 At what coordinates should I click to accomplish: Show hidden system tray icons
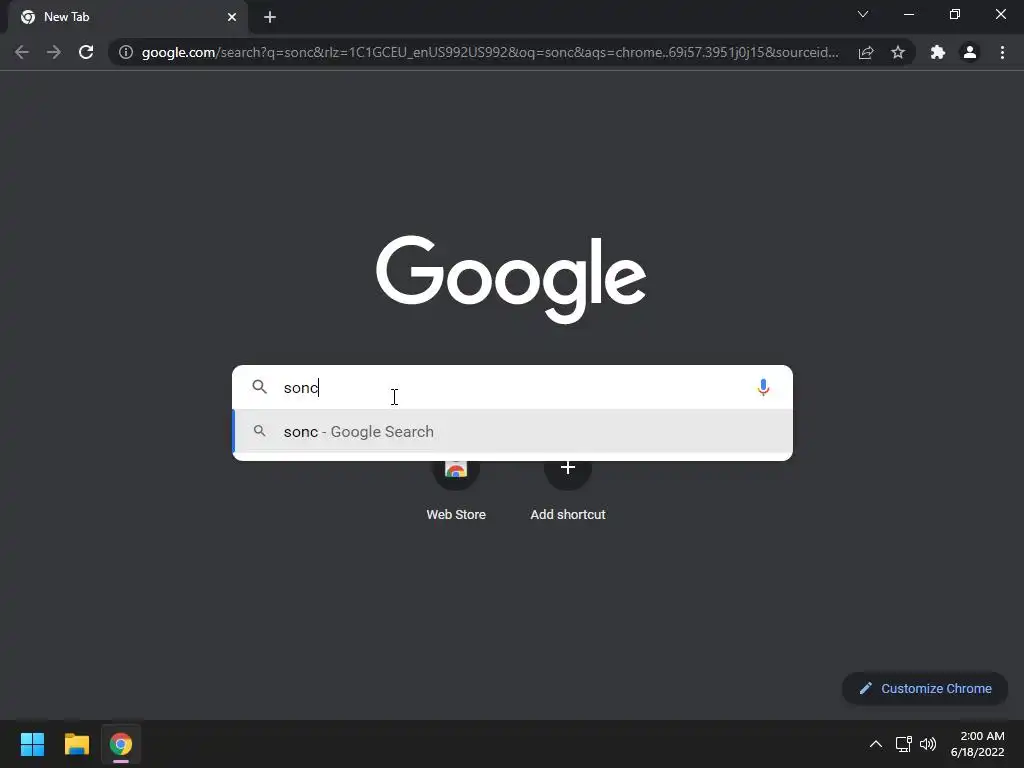click(876, 744)
